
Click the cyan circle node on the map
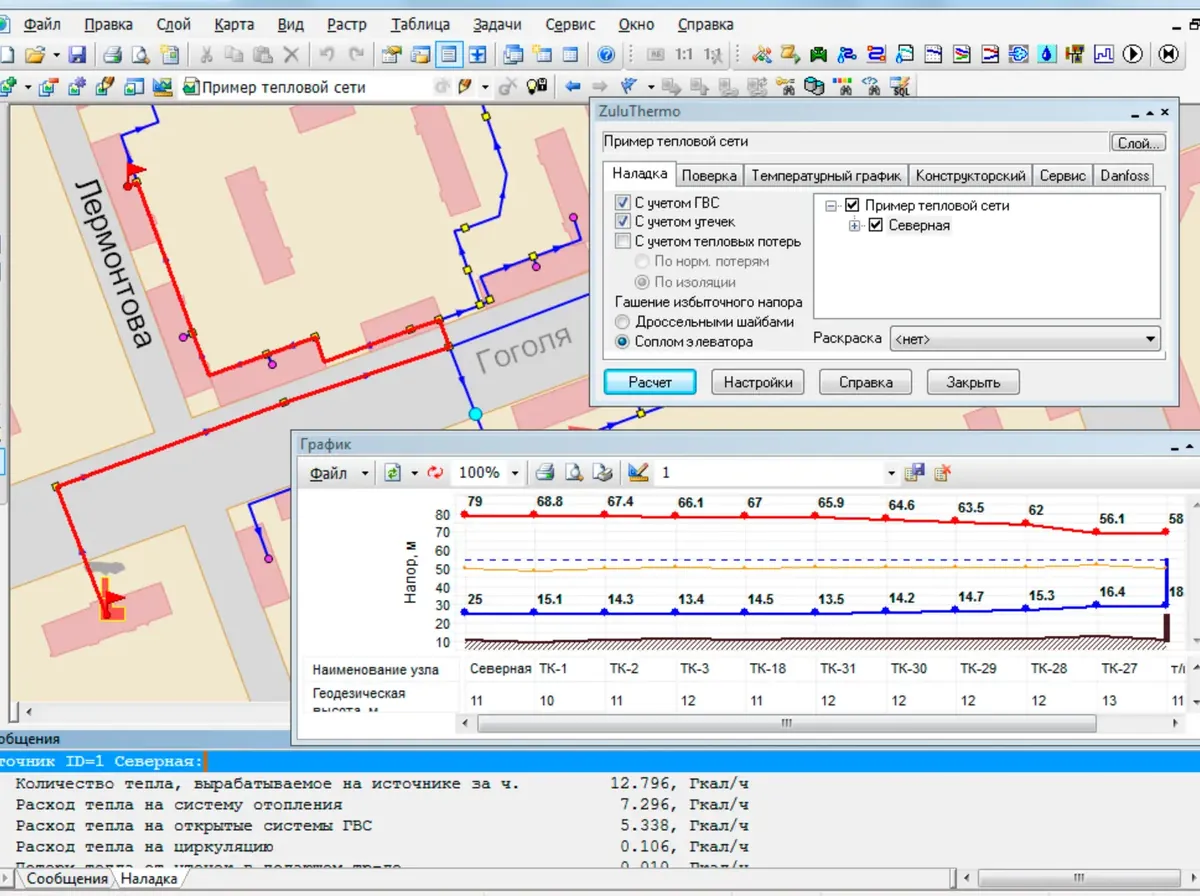(475, 413)
